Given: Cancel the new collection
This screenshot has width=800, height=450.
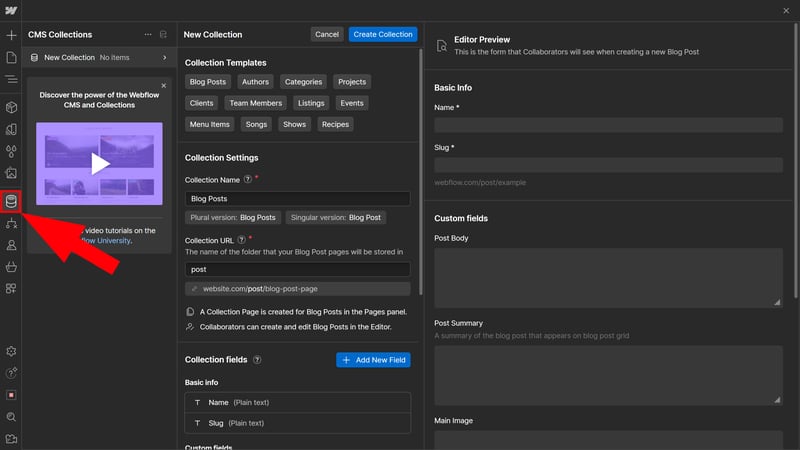Looking at the screenshot, I should point(327,34).
